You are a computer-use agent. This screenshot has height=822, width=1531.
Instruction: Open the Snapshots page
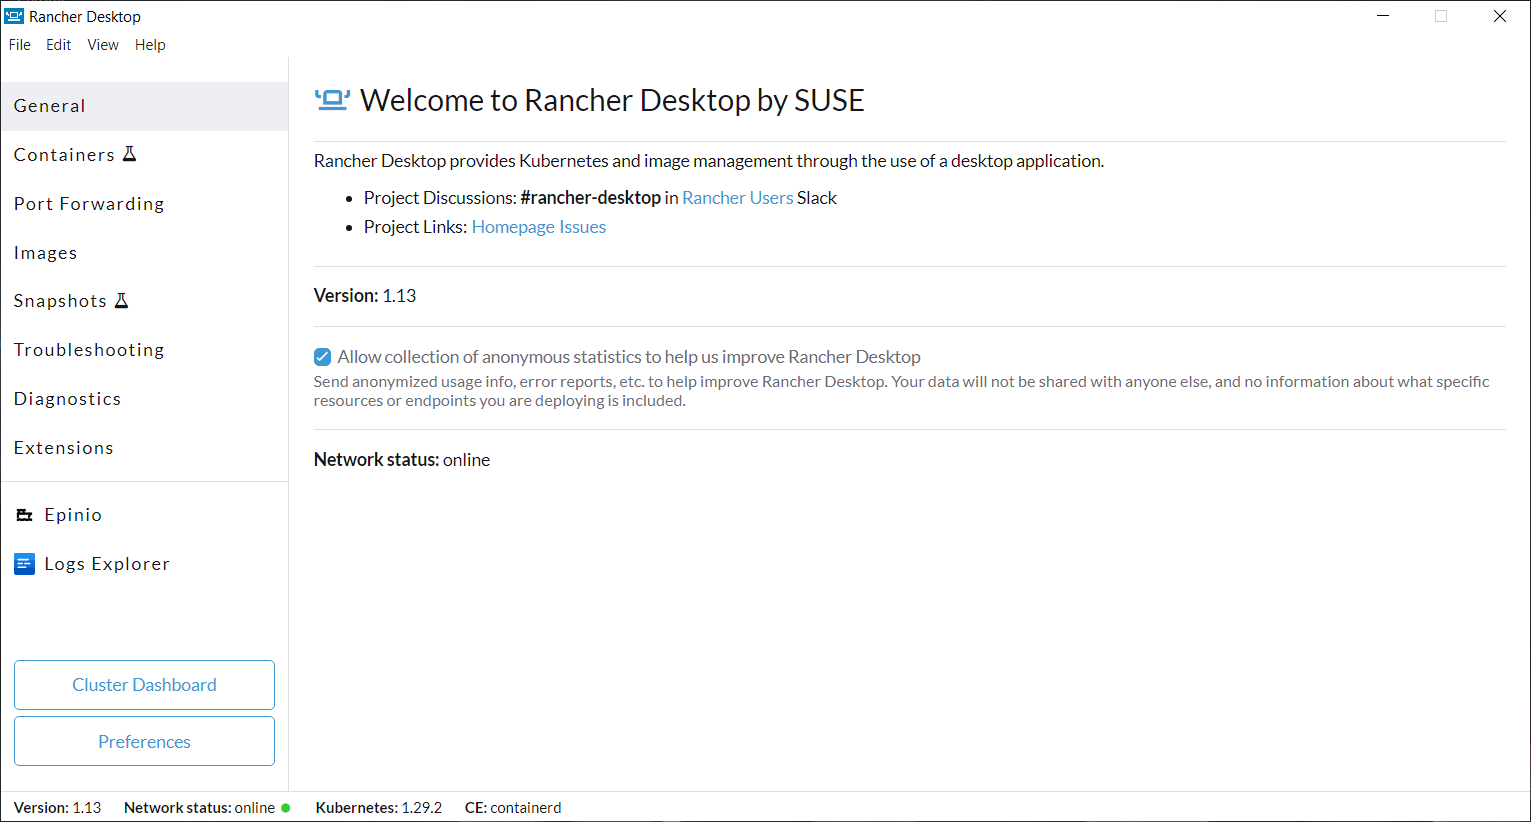coord(144,301)
